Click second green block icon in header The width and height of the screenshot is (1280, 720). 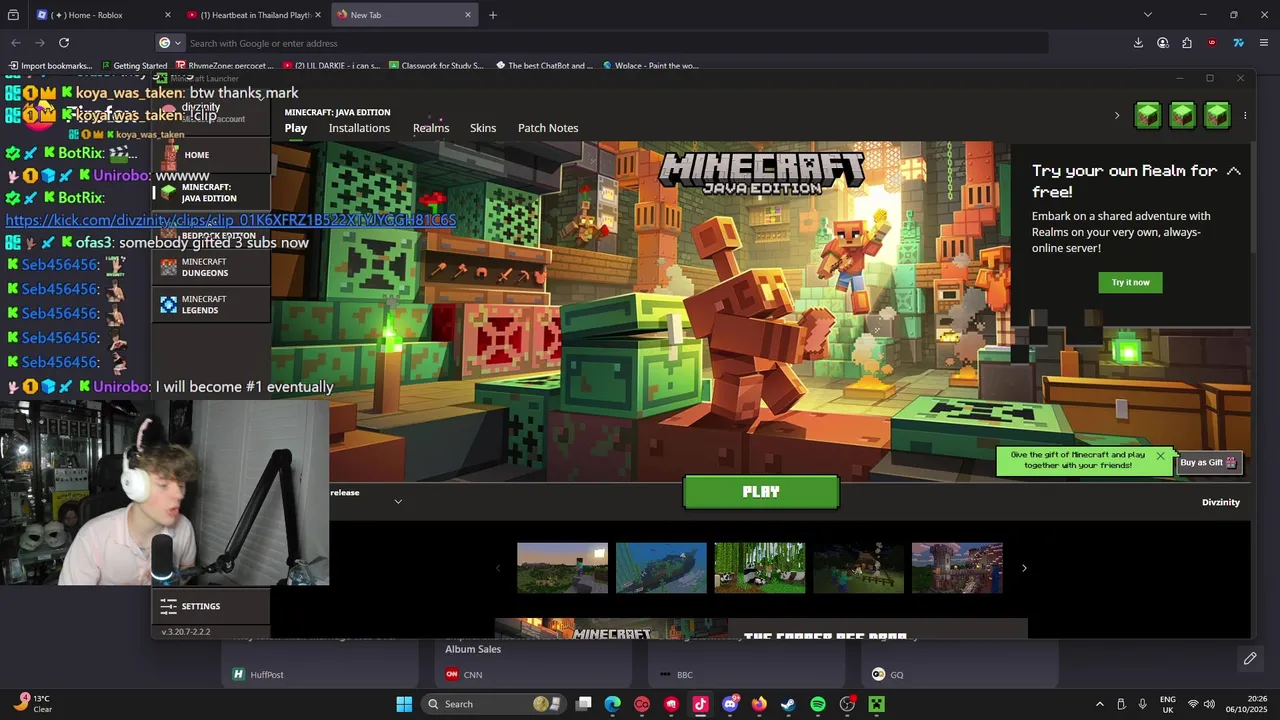[x=1182, y=115]
